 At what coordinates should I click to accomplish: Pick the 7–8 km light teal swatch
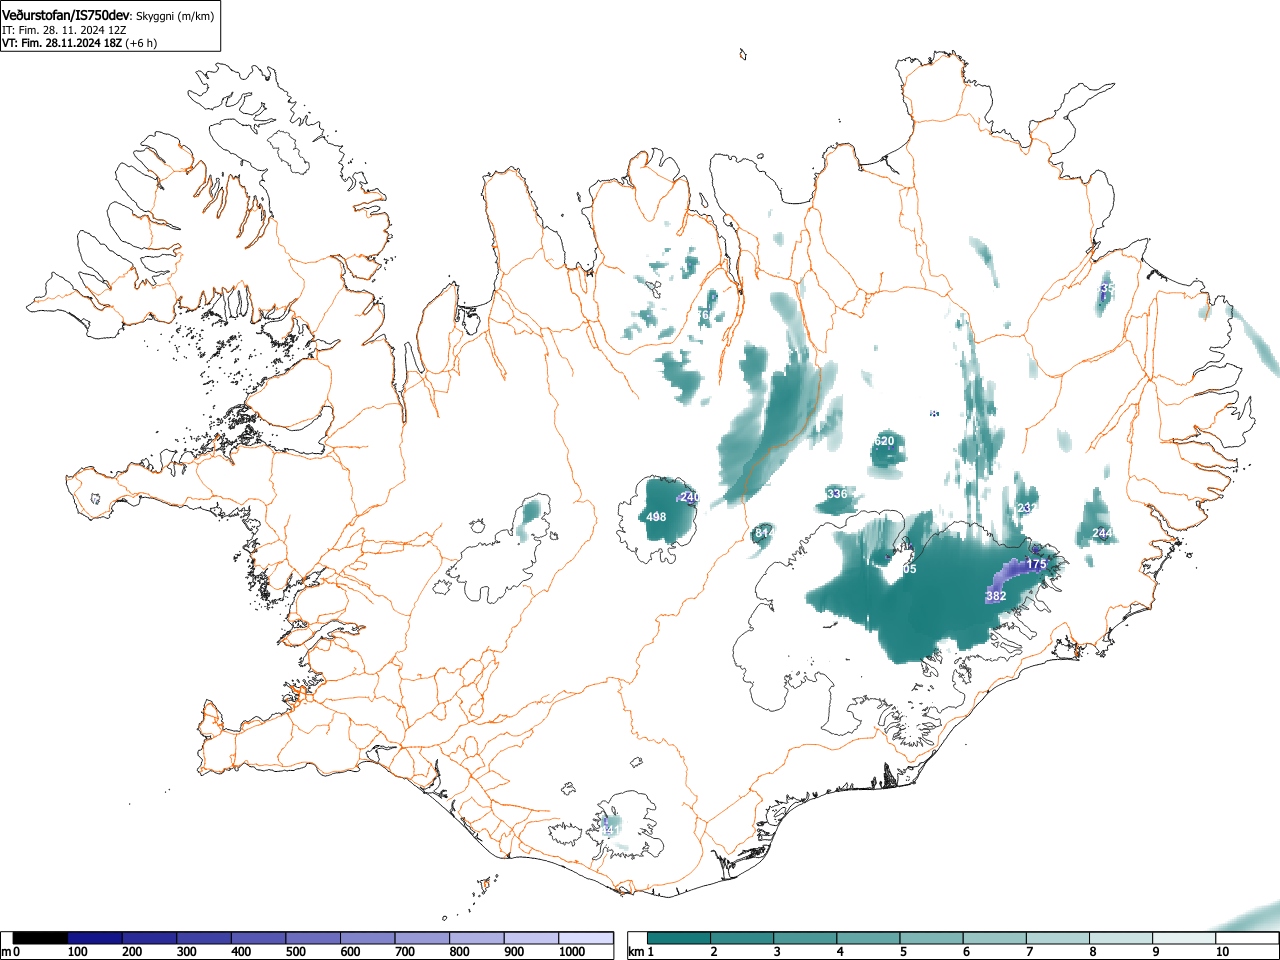tap(1057, 938)
